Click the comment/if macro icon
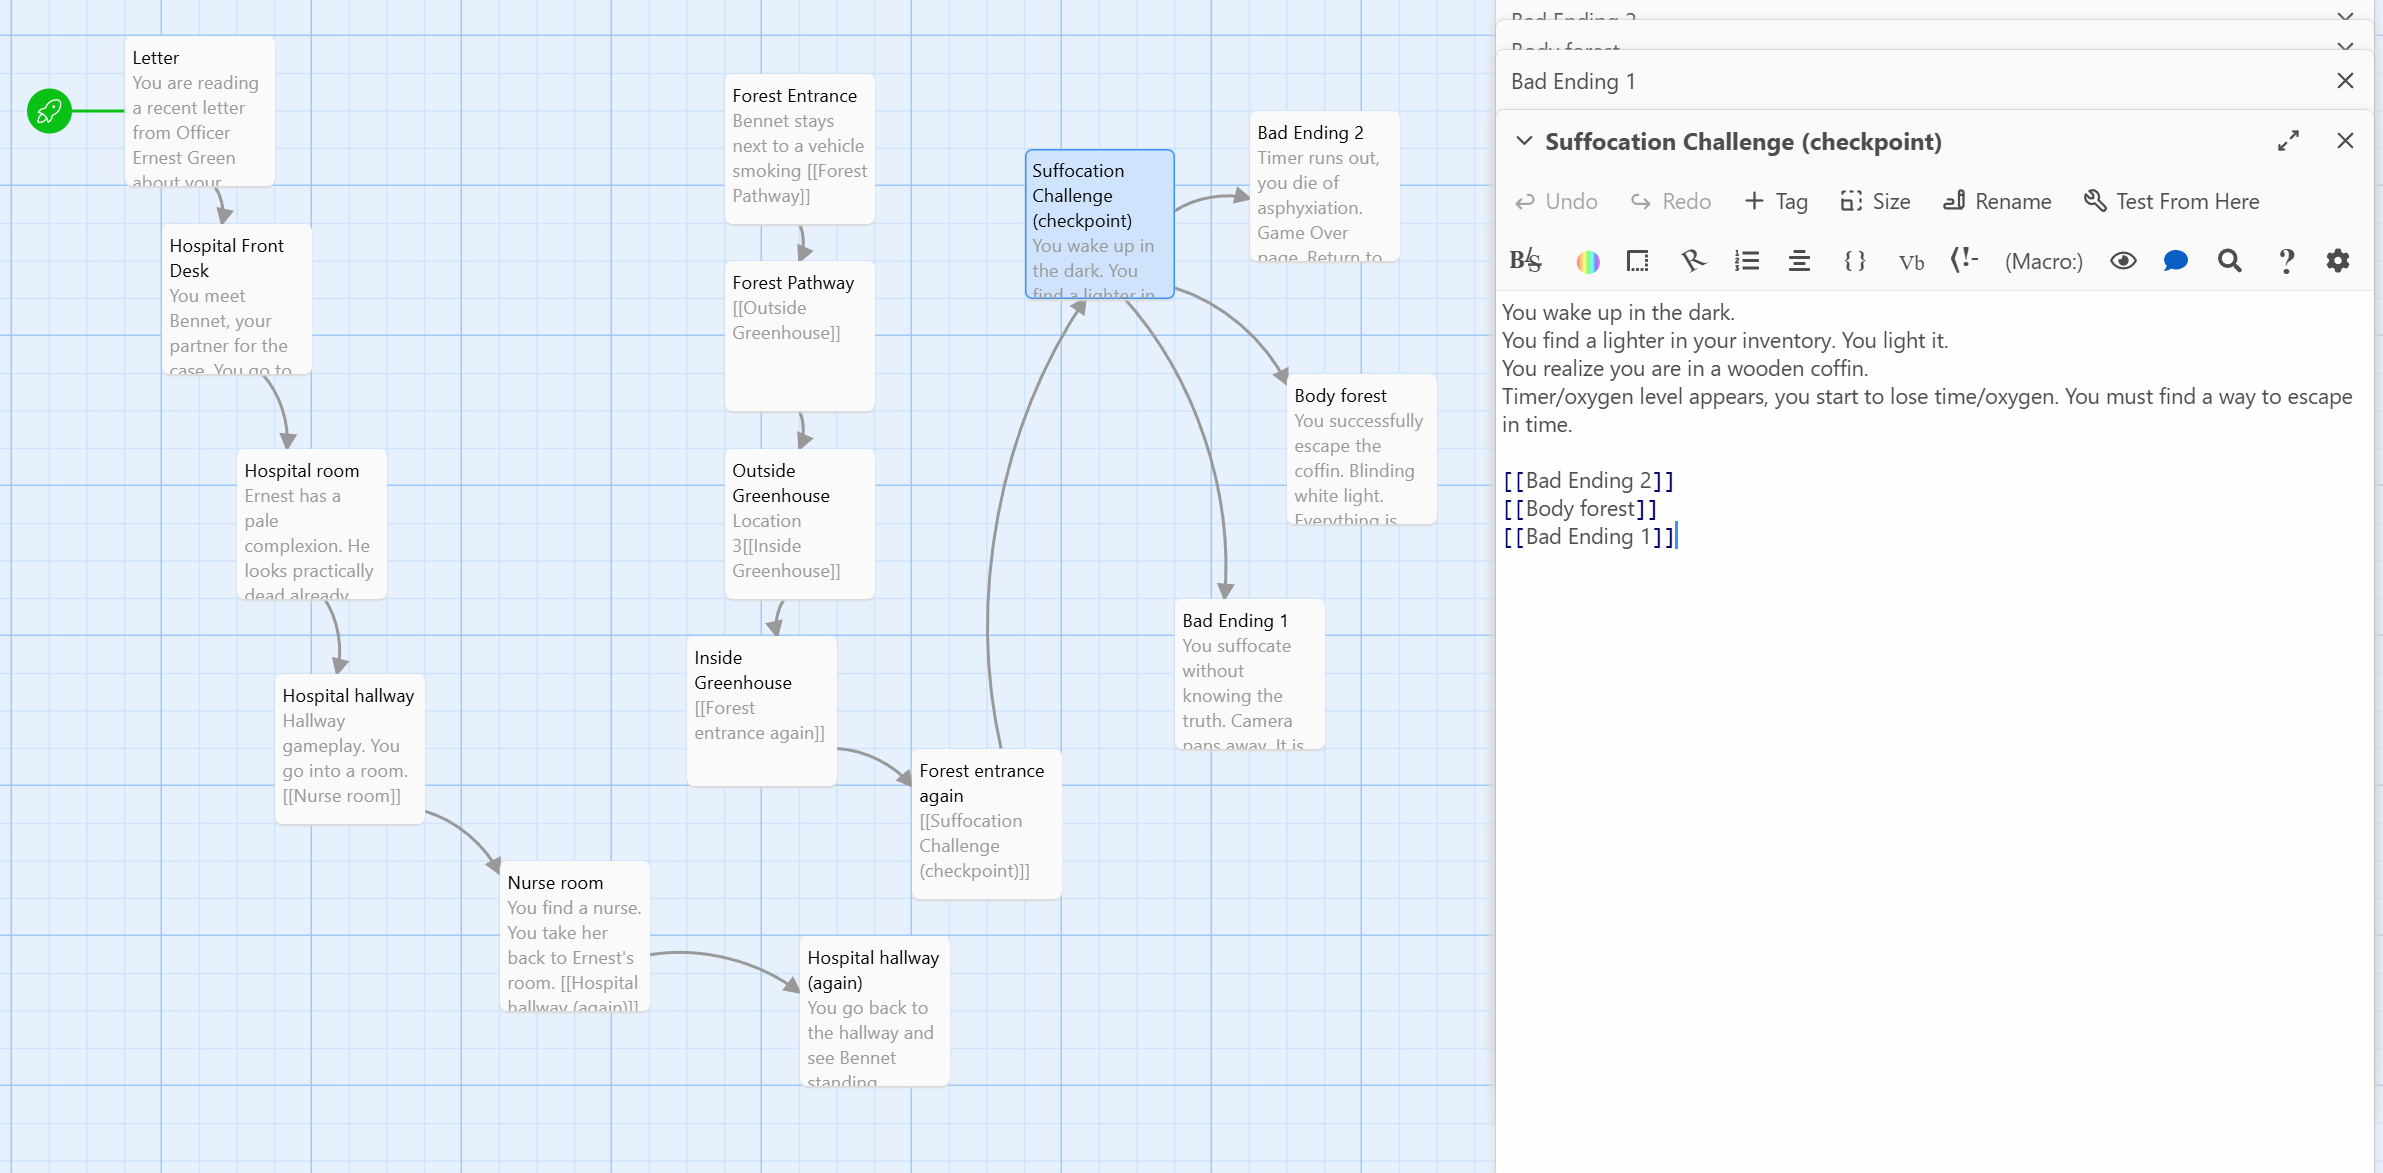 pos(1964,261)
